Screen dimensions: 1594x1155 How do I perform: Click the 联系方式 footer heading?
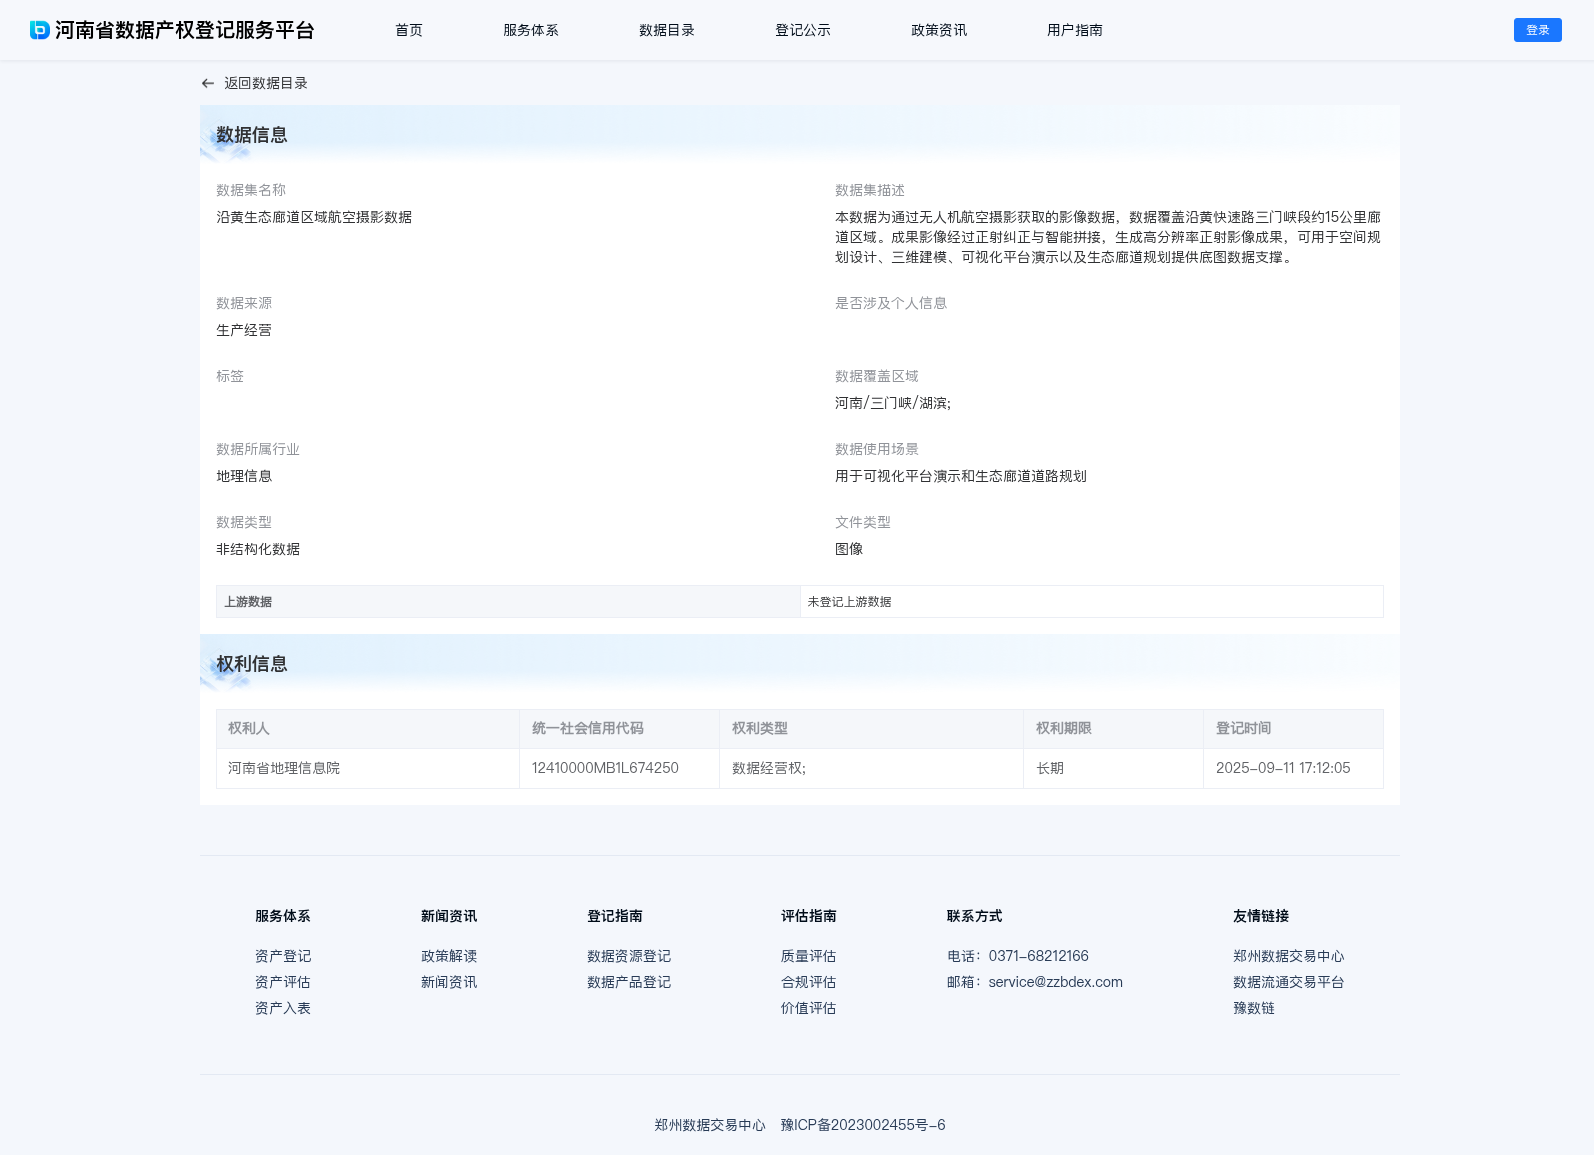click(x=975, y=916)
